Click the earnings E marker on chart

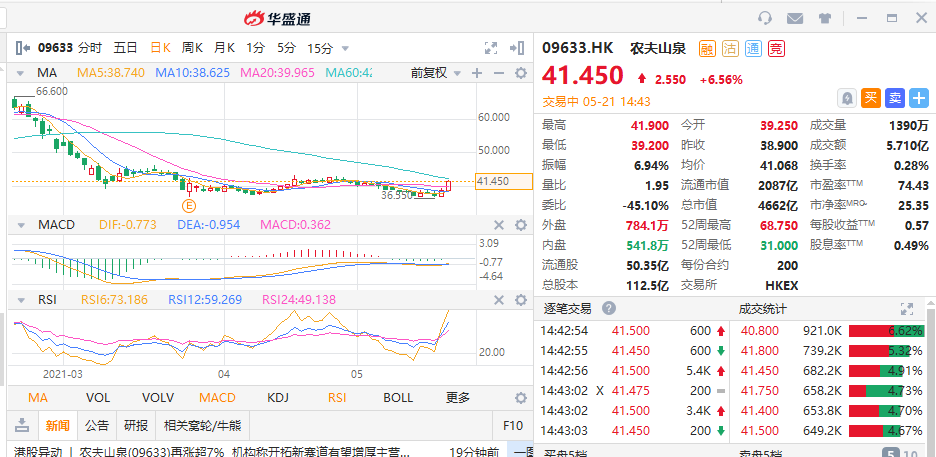click(189, 206)
